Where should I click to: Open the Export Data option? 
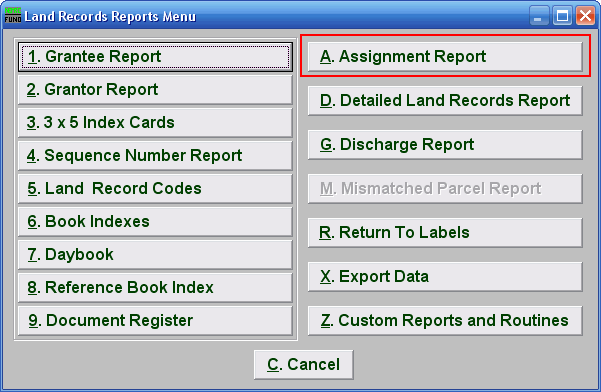click(x=445, y=277)
